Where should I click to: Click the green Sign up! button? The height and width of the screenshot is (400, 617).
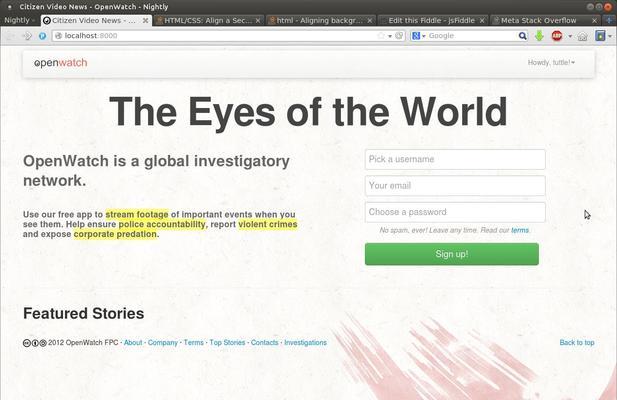pyautogui.click(x=452, y=254)
